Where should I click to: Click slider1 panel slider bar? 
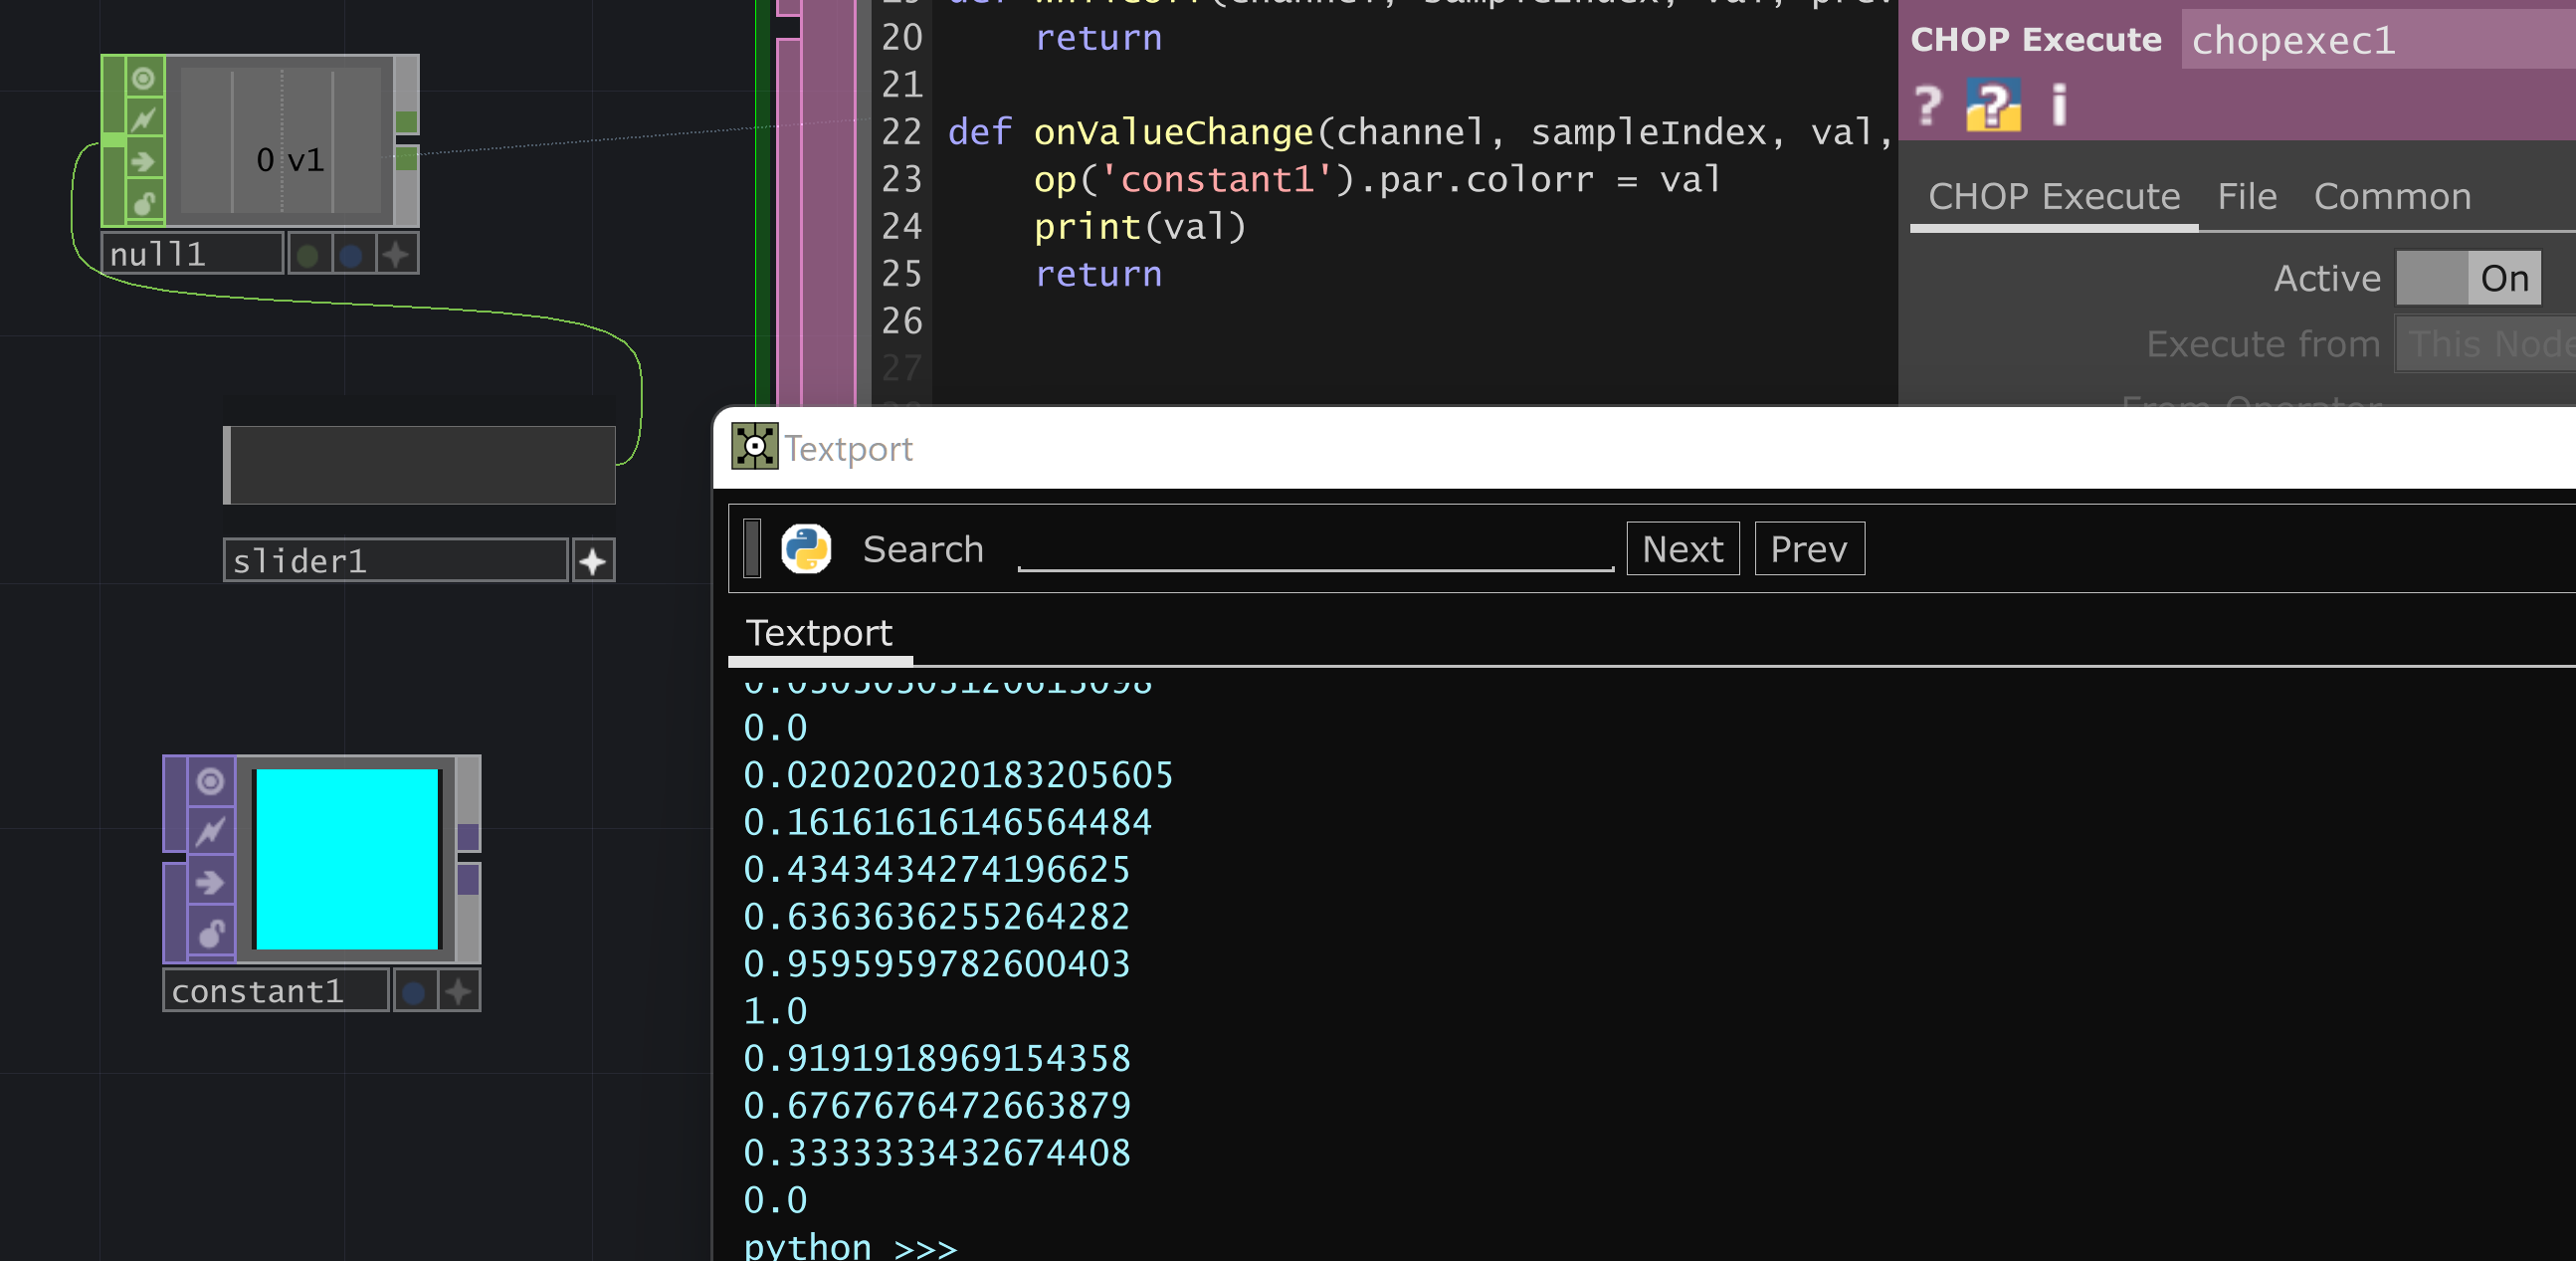tap(420, 466)
